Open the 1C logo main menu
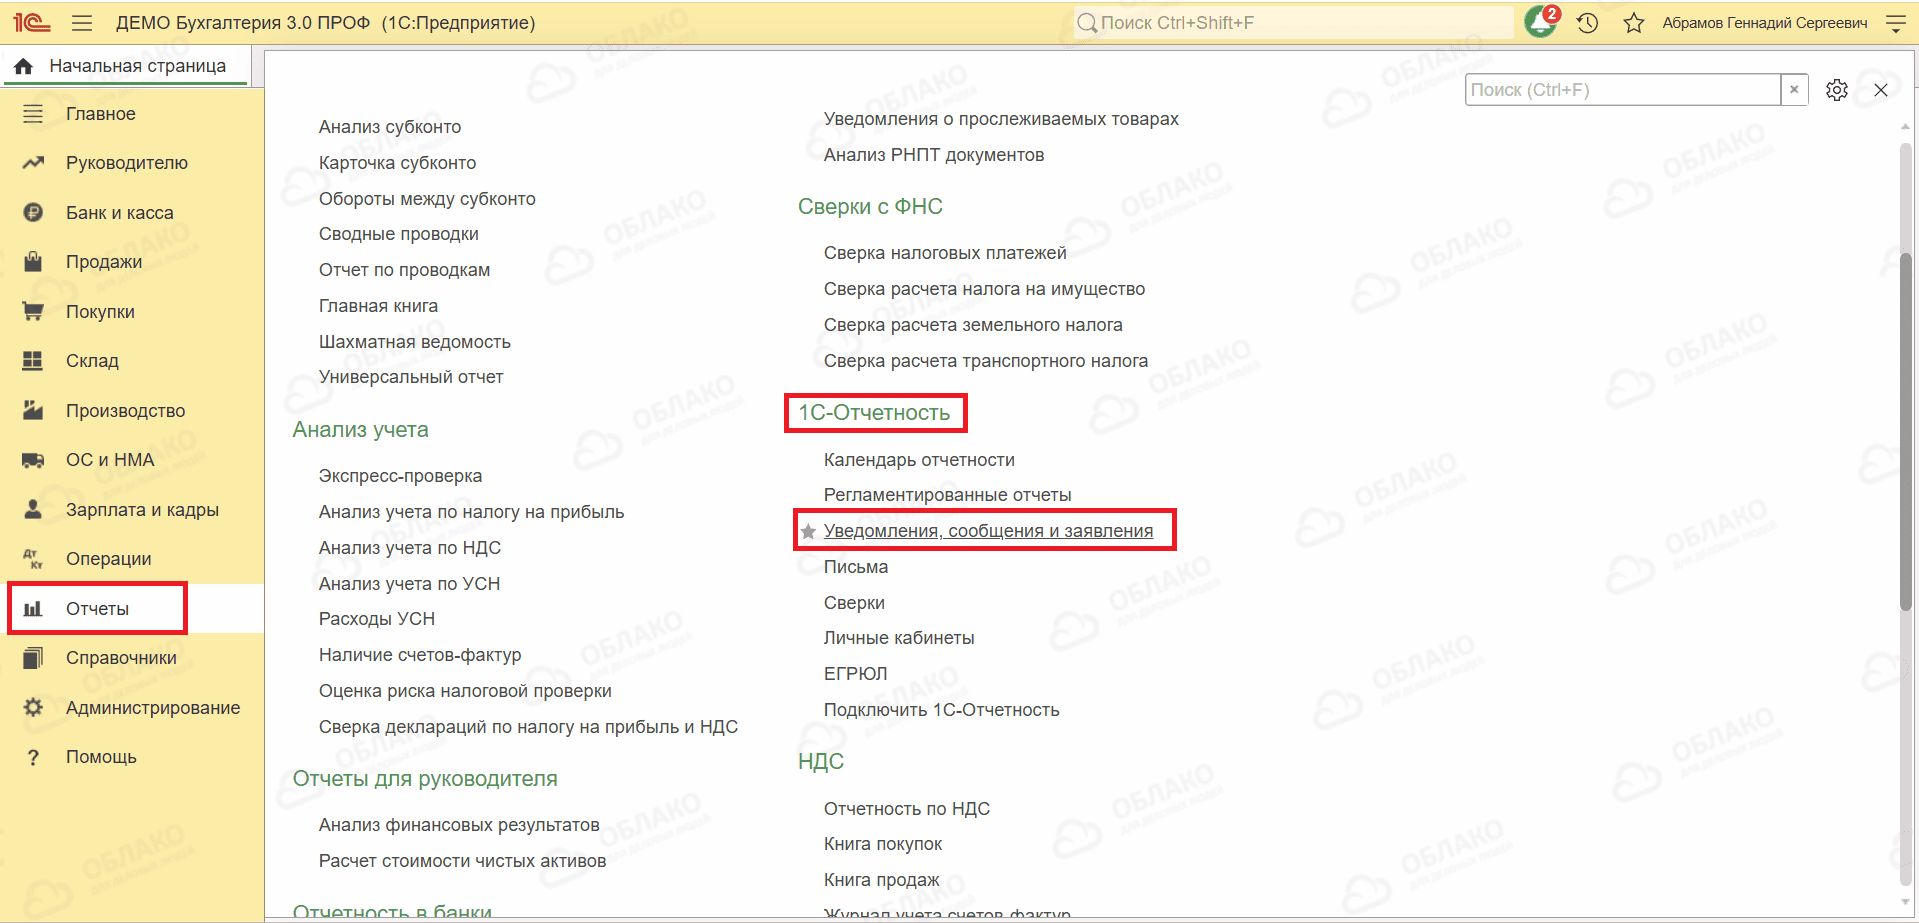 click(x=32, y=22)
